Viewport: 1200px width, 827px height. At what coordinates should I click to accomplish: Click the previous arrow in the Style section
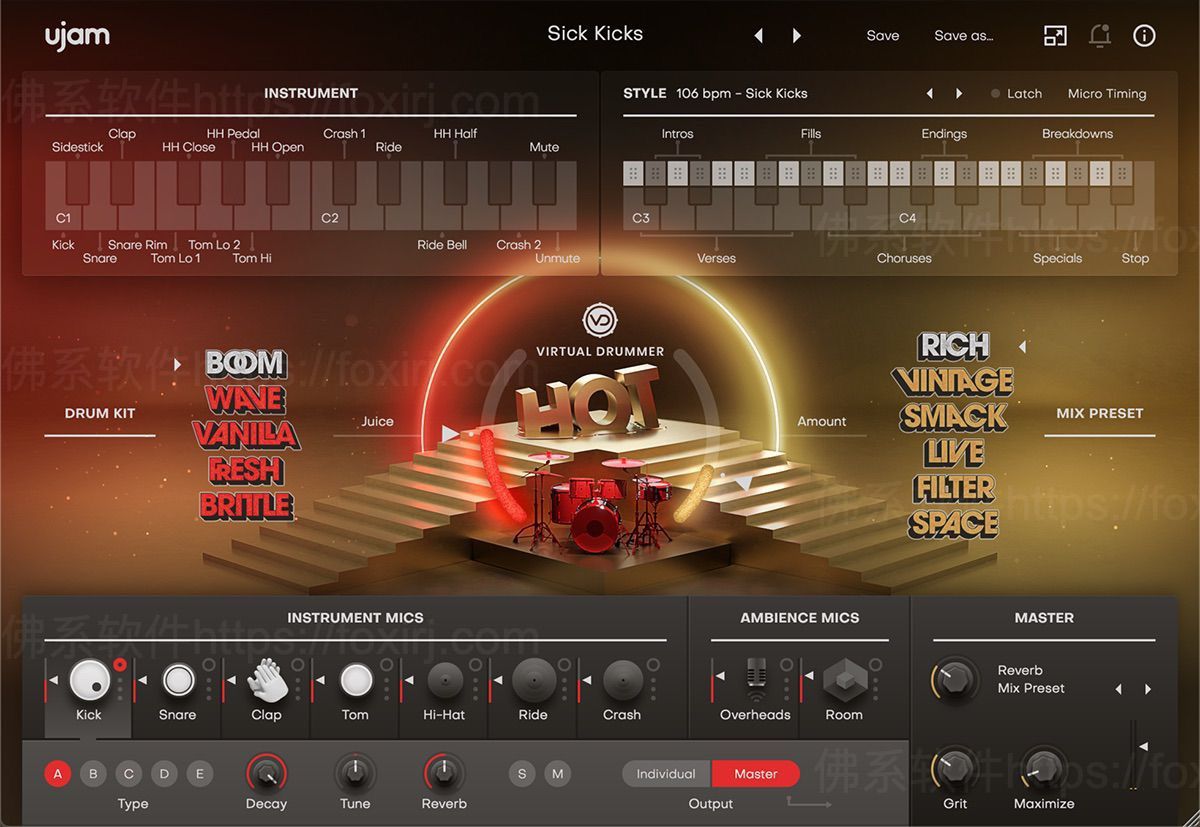(x=929, y=93)
